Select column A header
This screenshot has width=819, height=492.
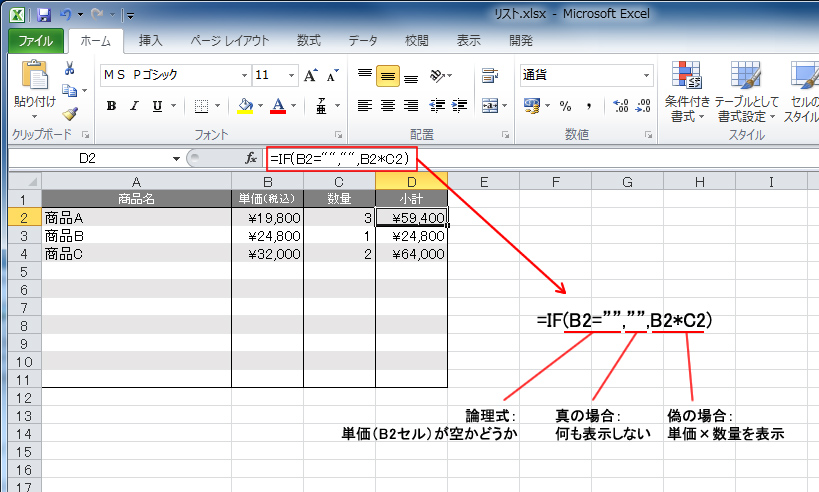(136, 182)
